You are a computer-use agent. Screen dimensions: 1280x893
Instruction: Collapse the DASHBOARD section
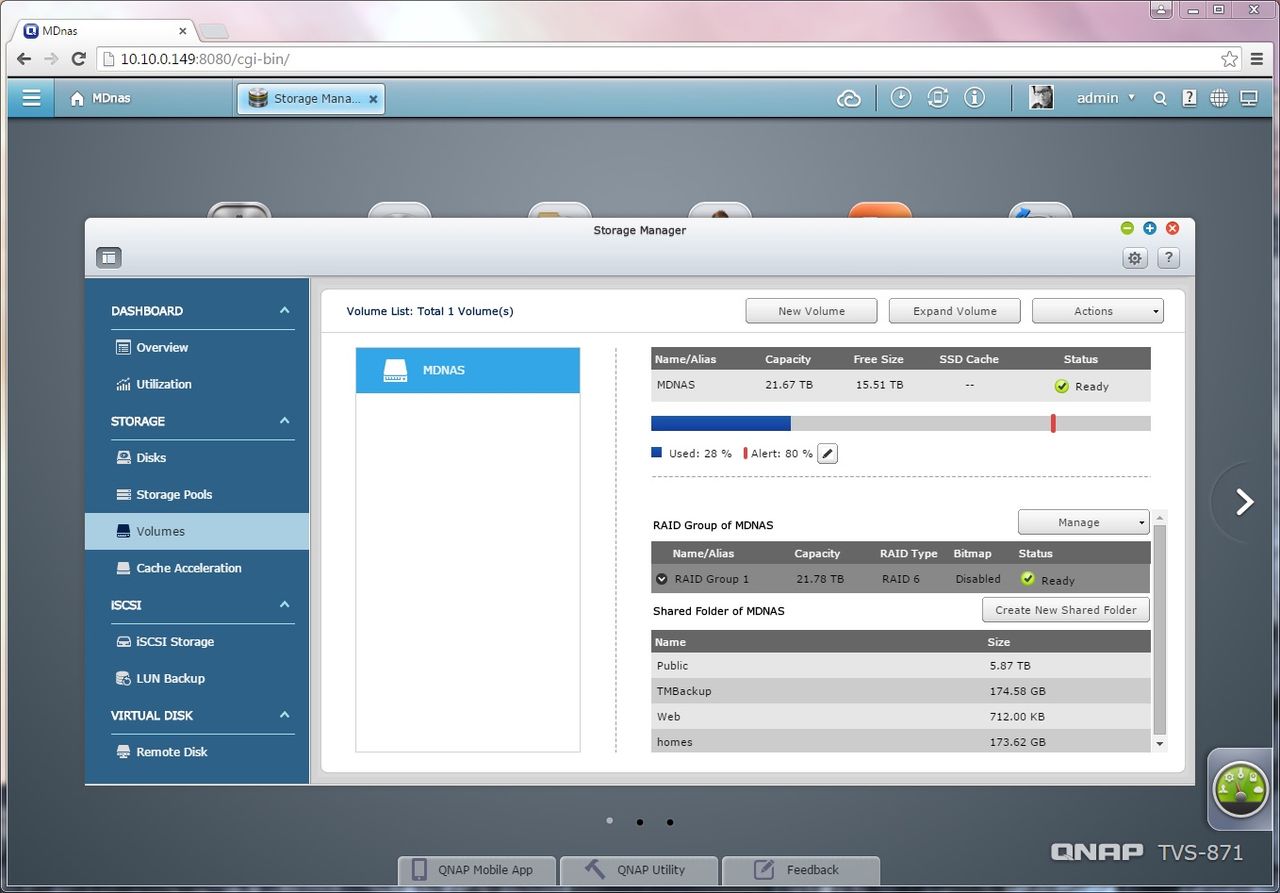tap(284, 311)
